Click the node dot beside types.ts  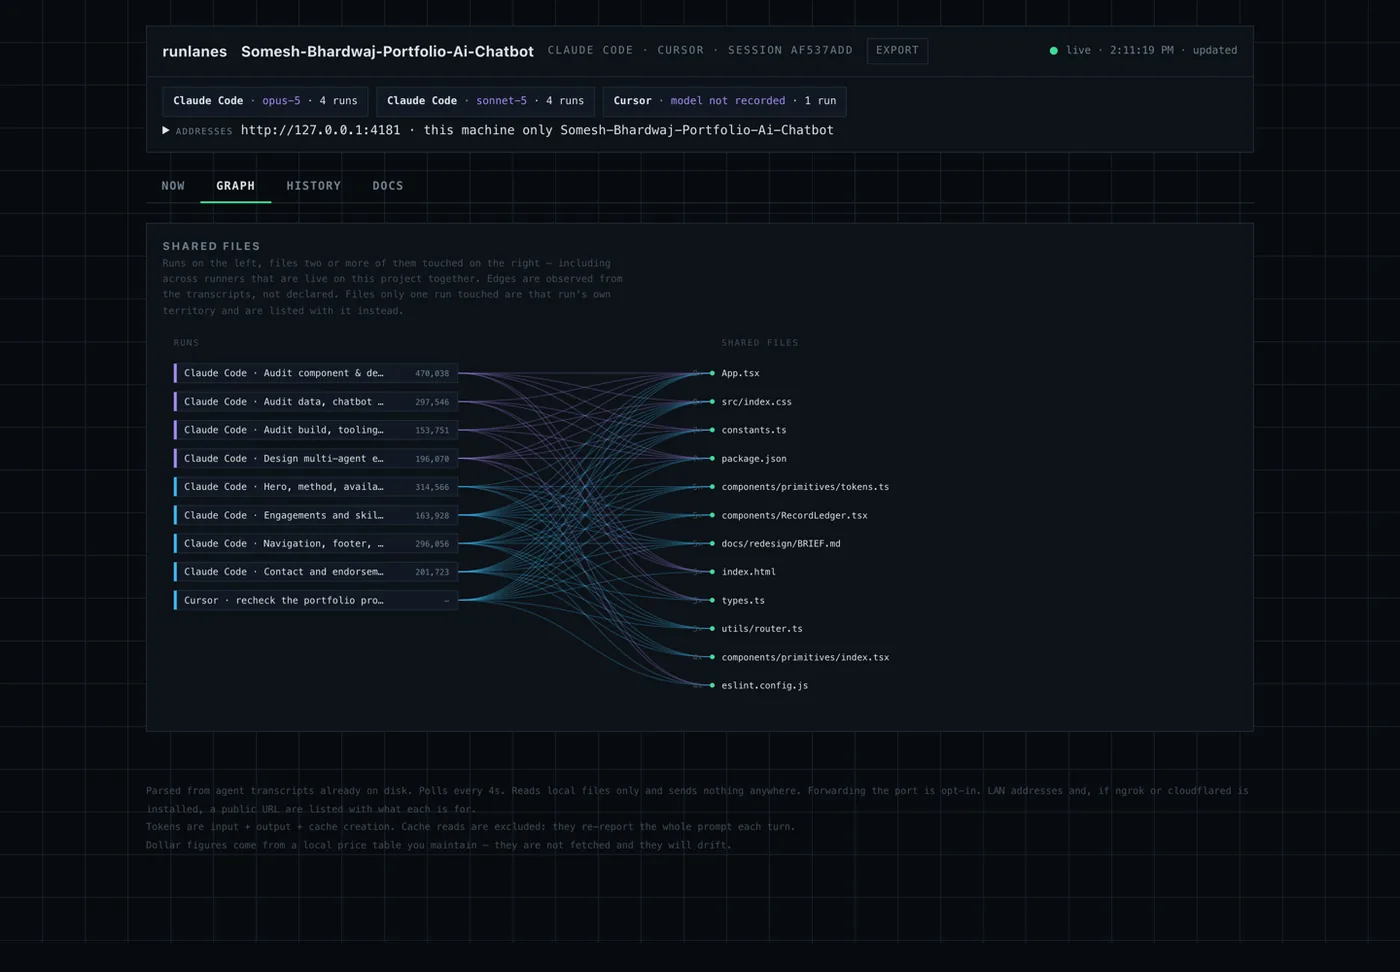(x=712, y=600)
